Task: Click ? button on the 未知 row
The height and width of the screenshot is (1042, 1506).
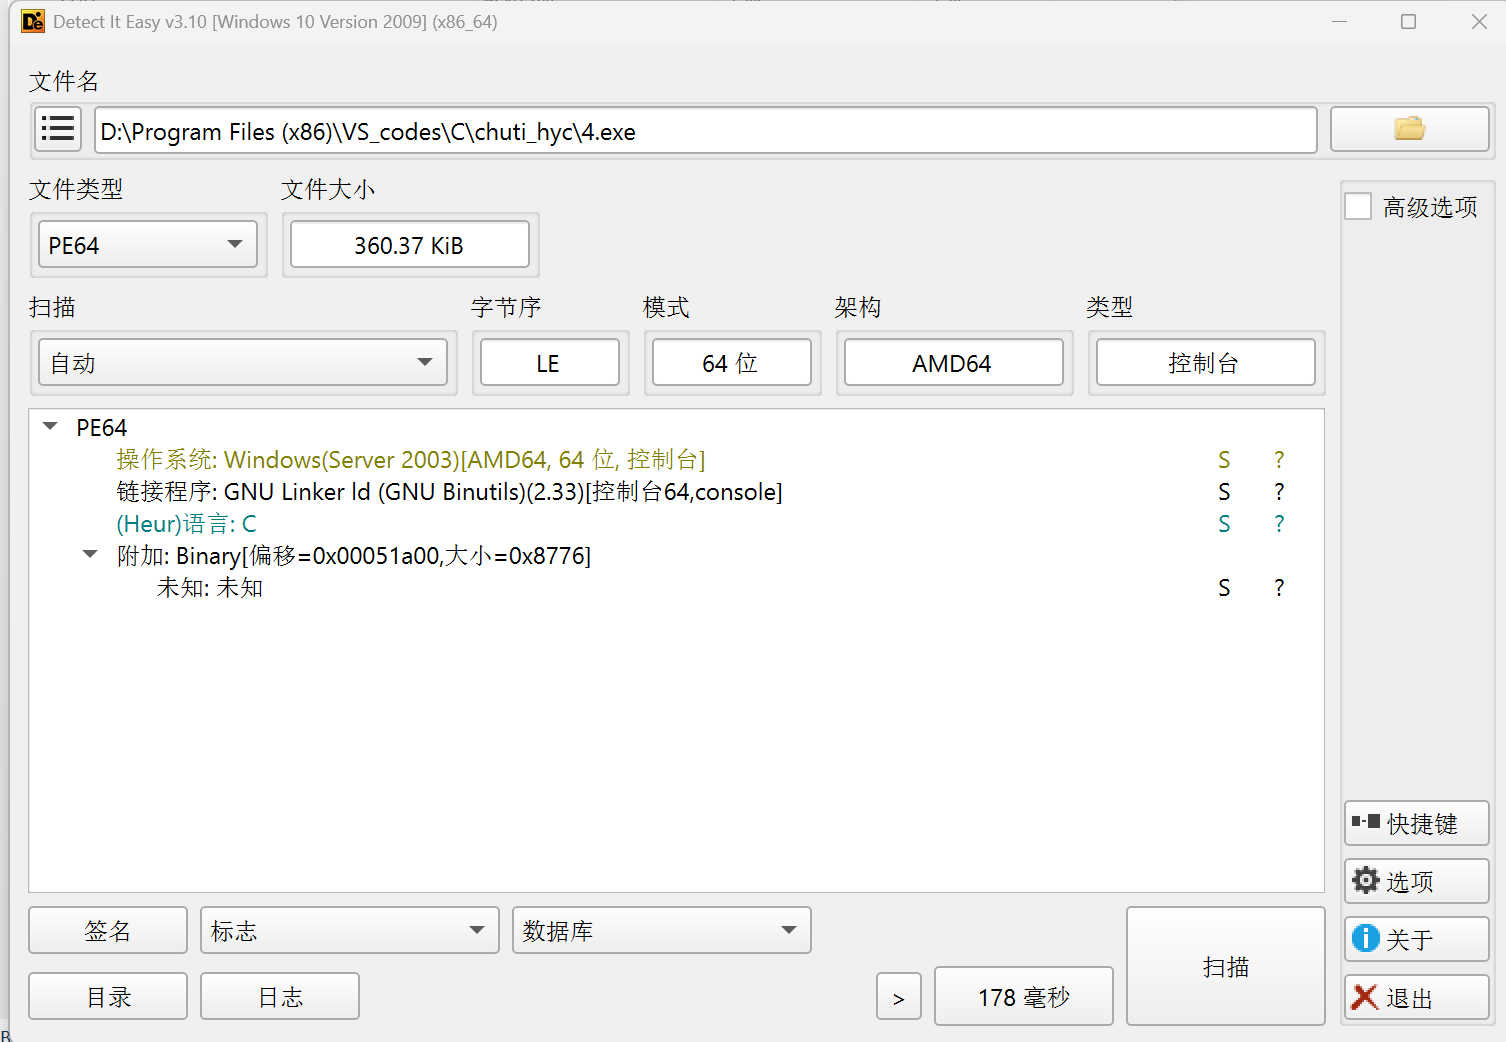Action: (x=1279, y=587)
